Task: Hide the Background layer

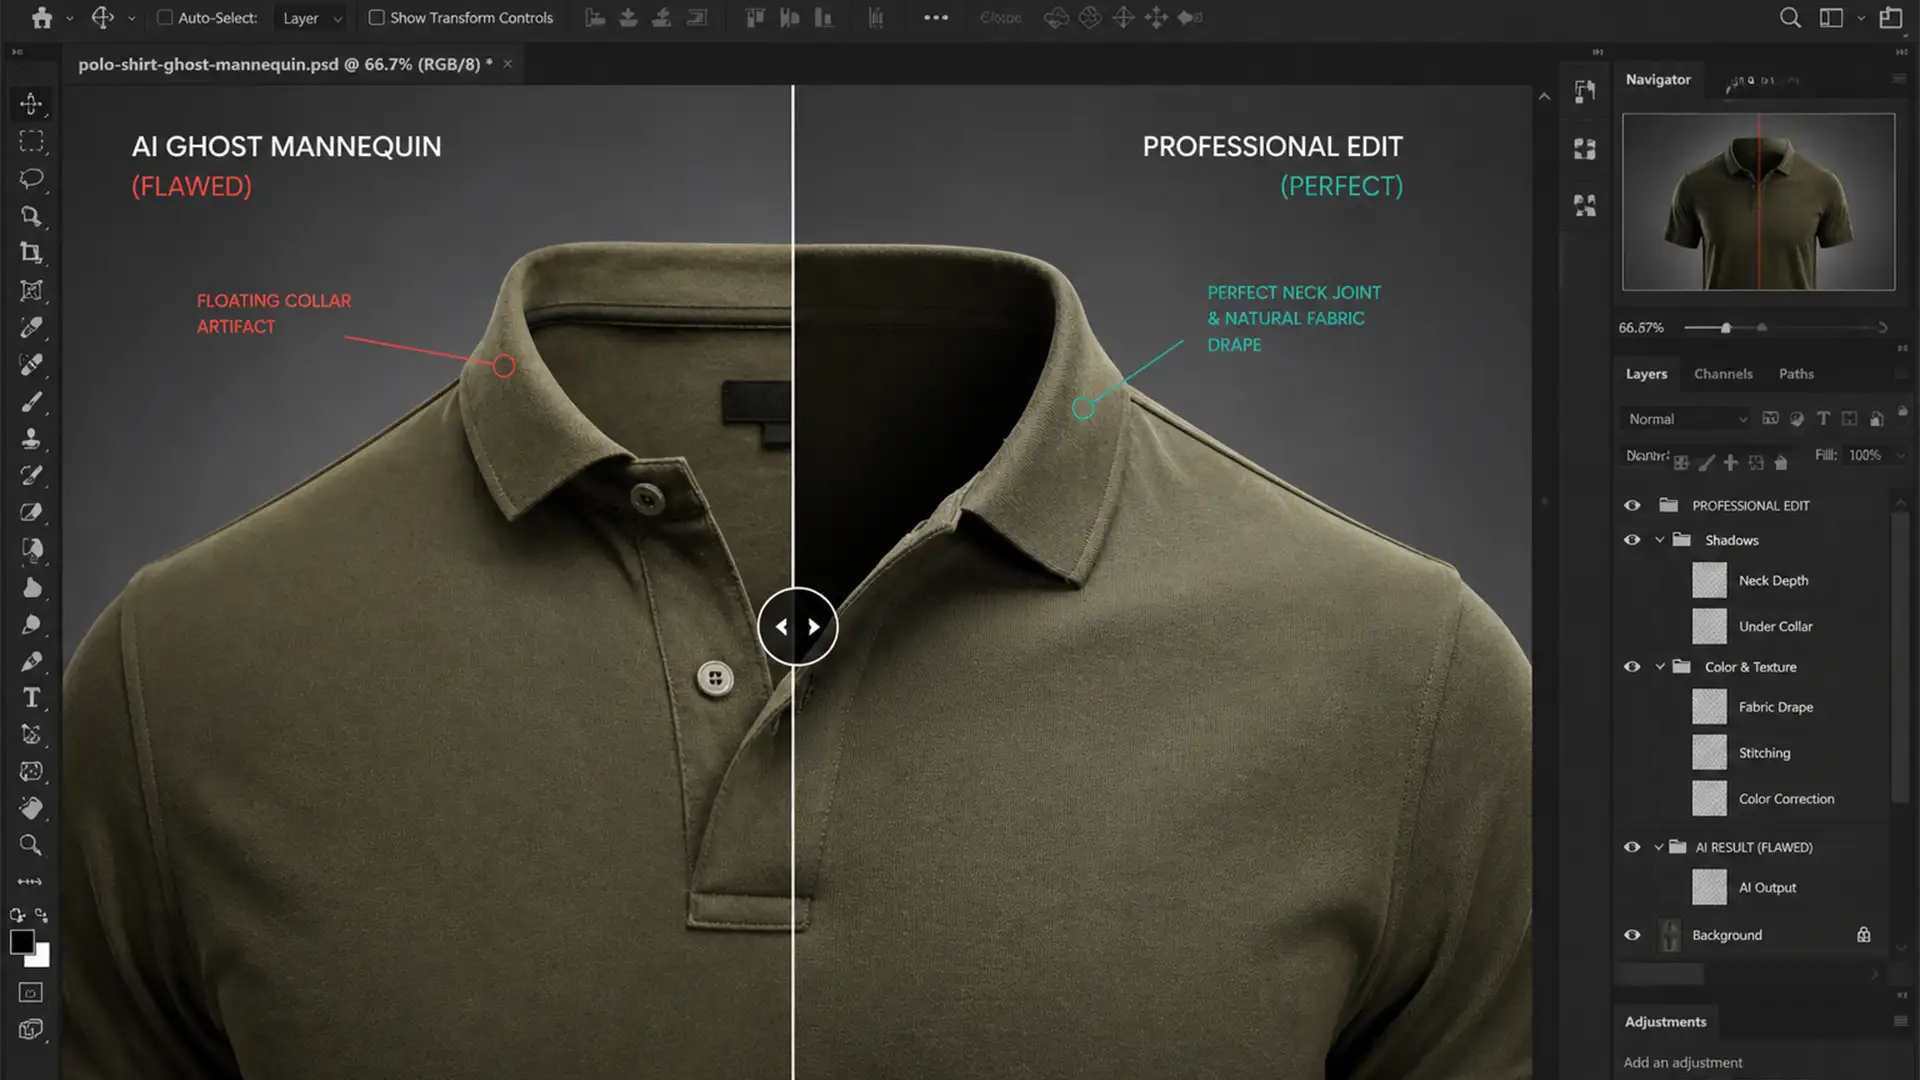Action: (x=1632, y=934)
